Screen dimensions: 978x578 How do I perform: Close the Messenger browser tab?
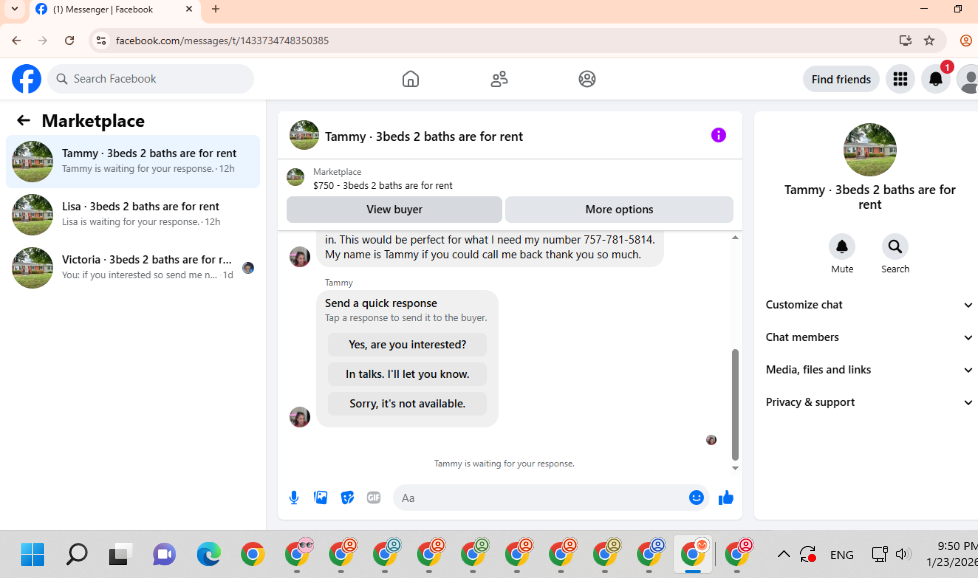[189, 9]
